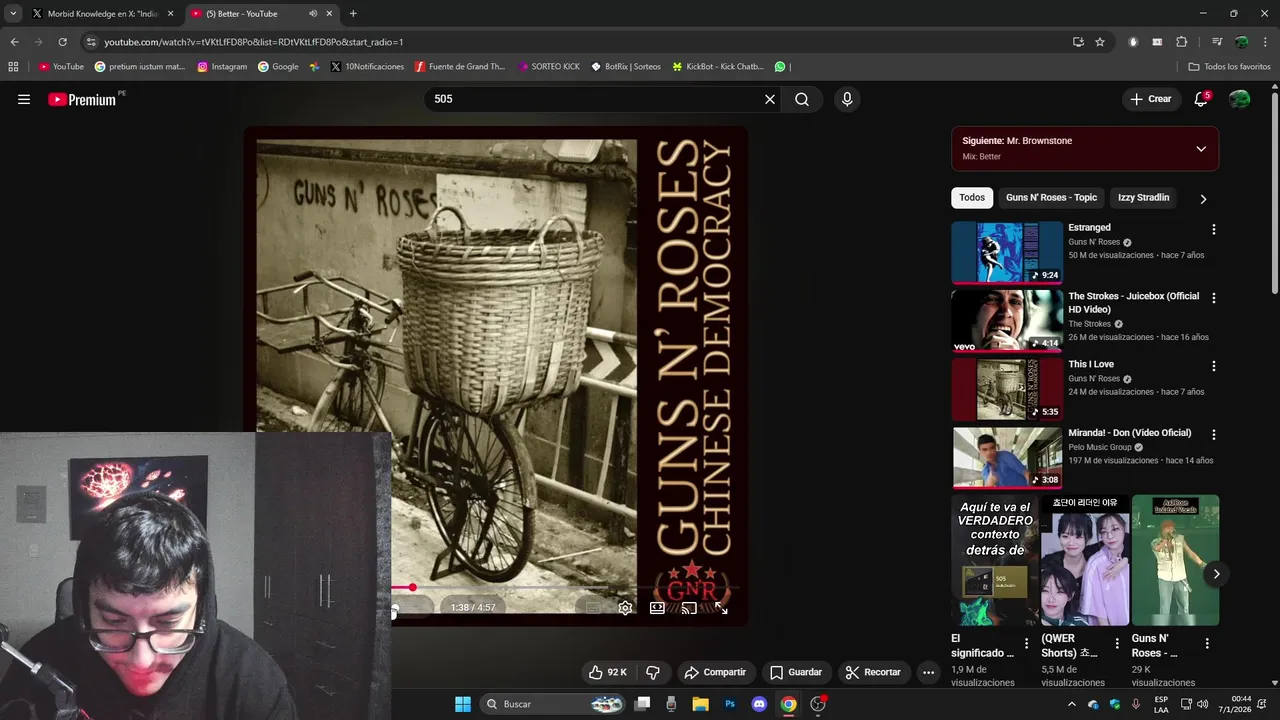The width and height of the screenshot is (1280, 720).
Task: Open options for Miranda! Don video
Action: coord(1214,435)
